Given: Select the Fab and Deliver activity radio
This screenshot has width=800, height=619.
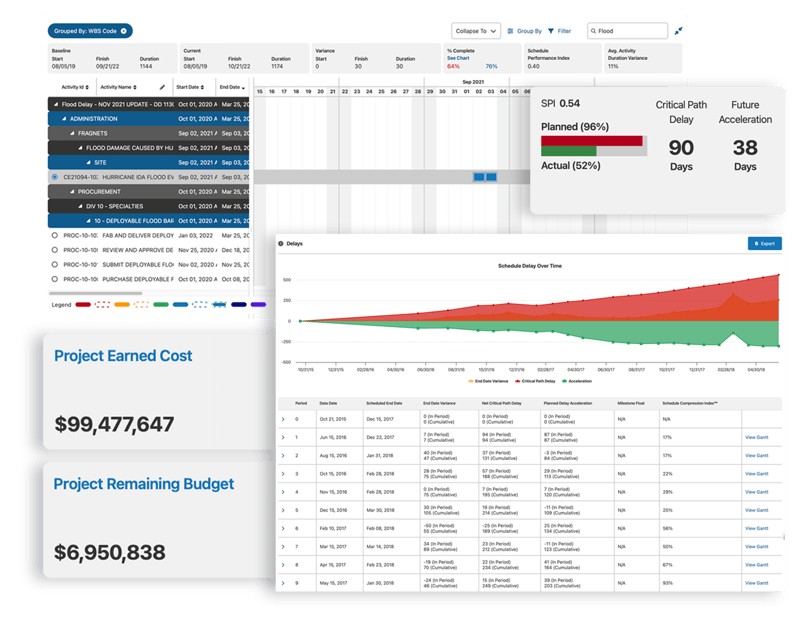Looking at the screenshot, I should 54,234.
